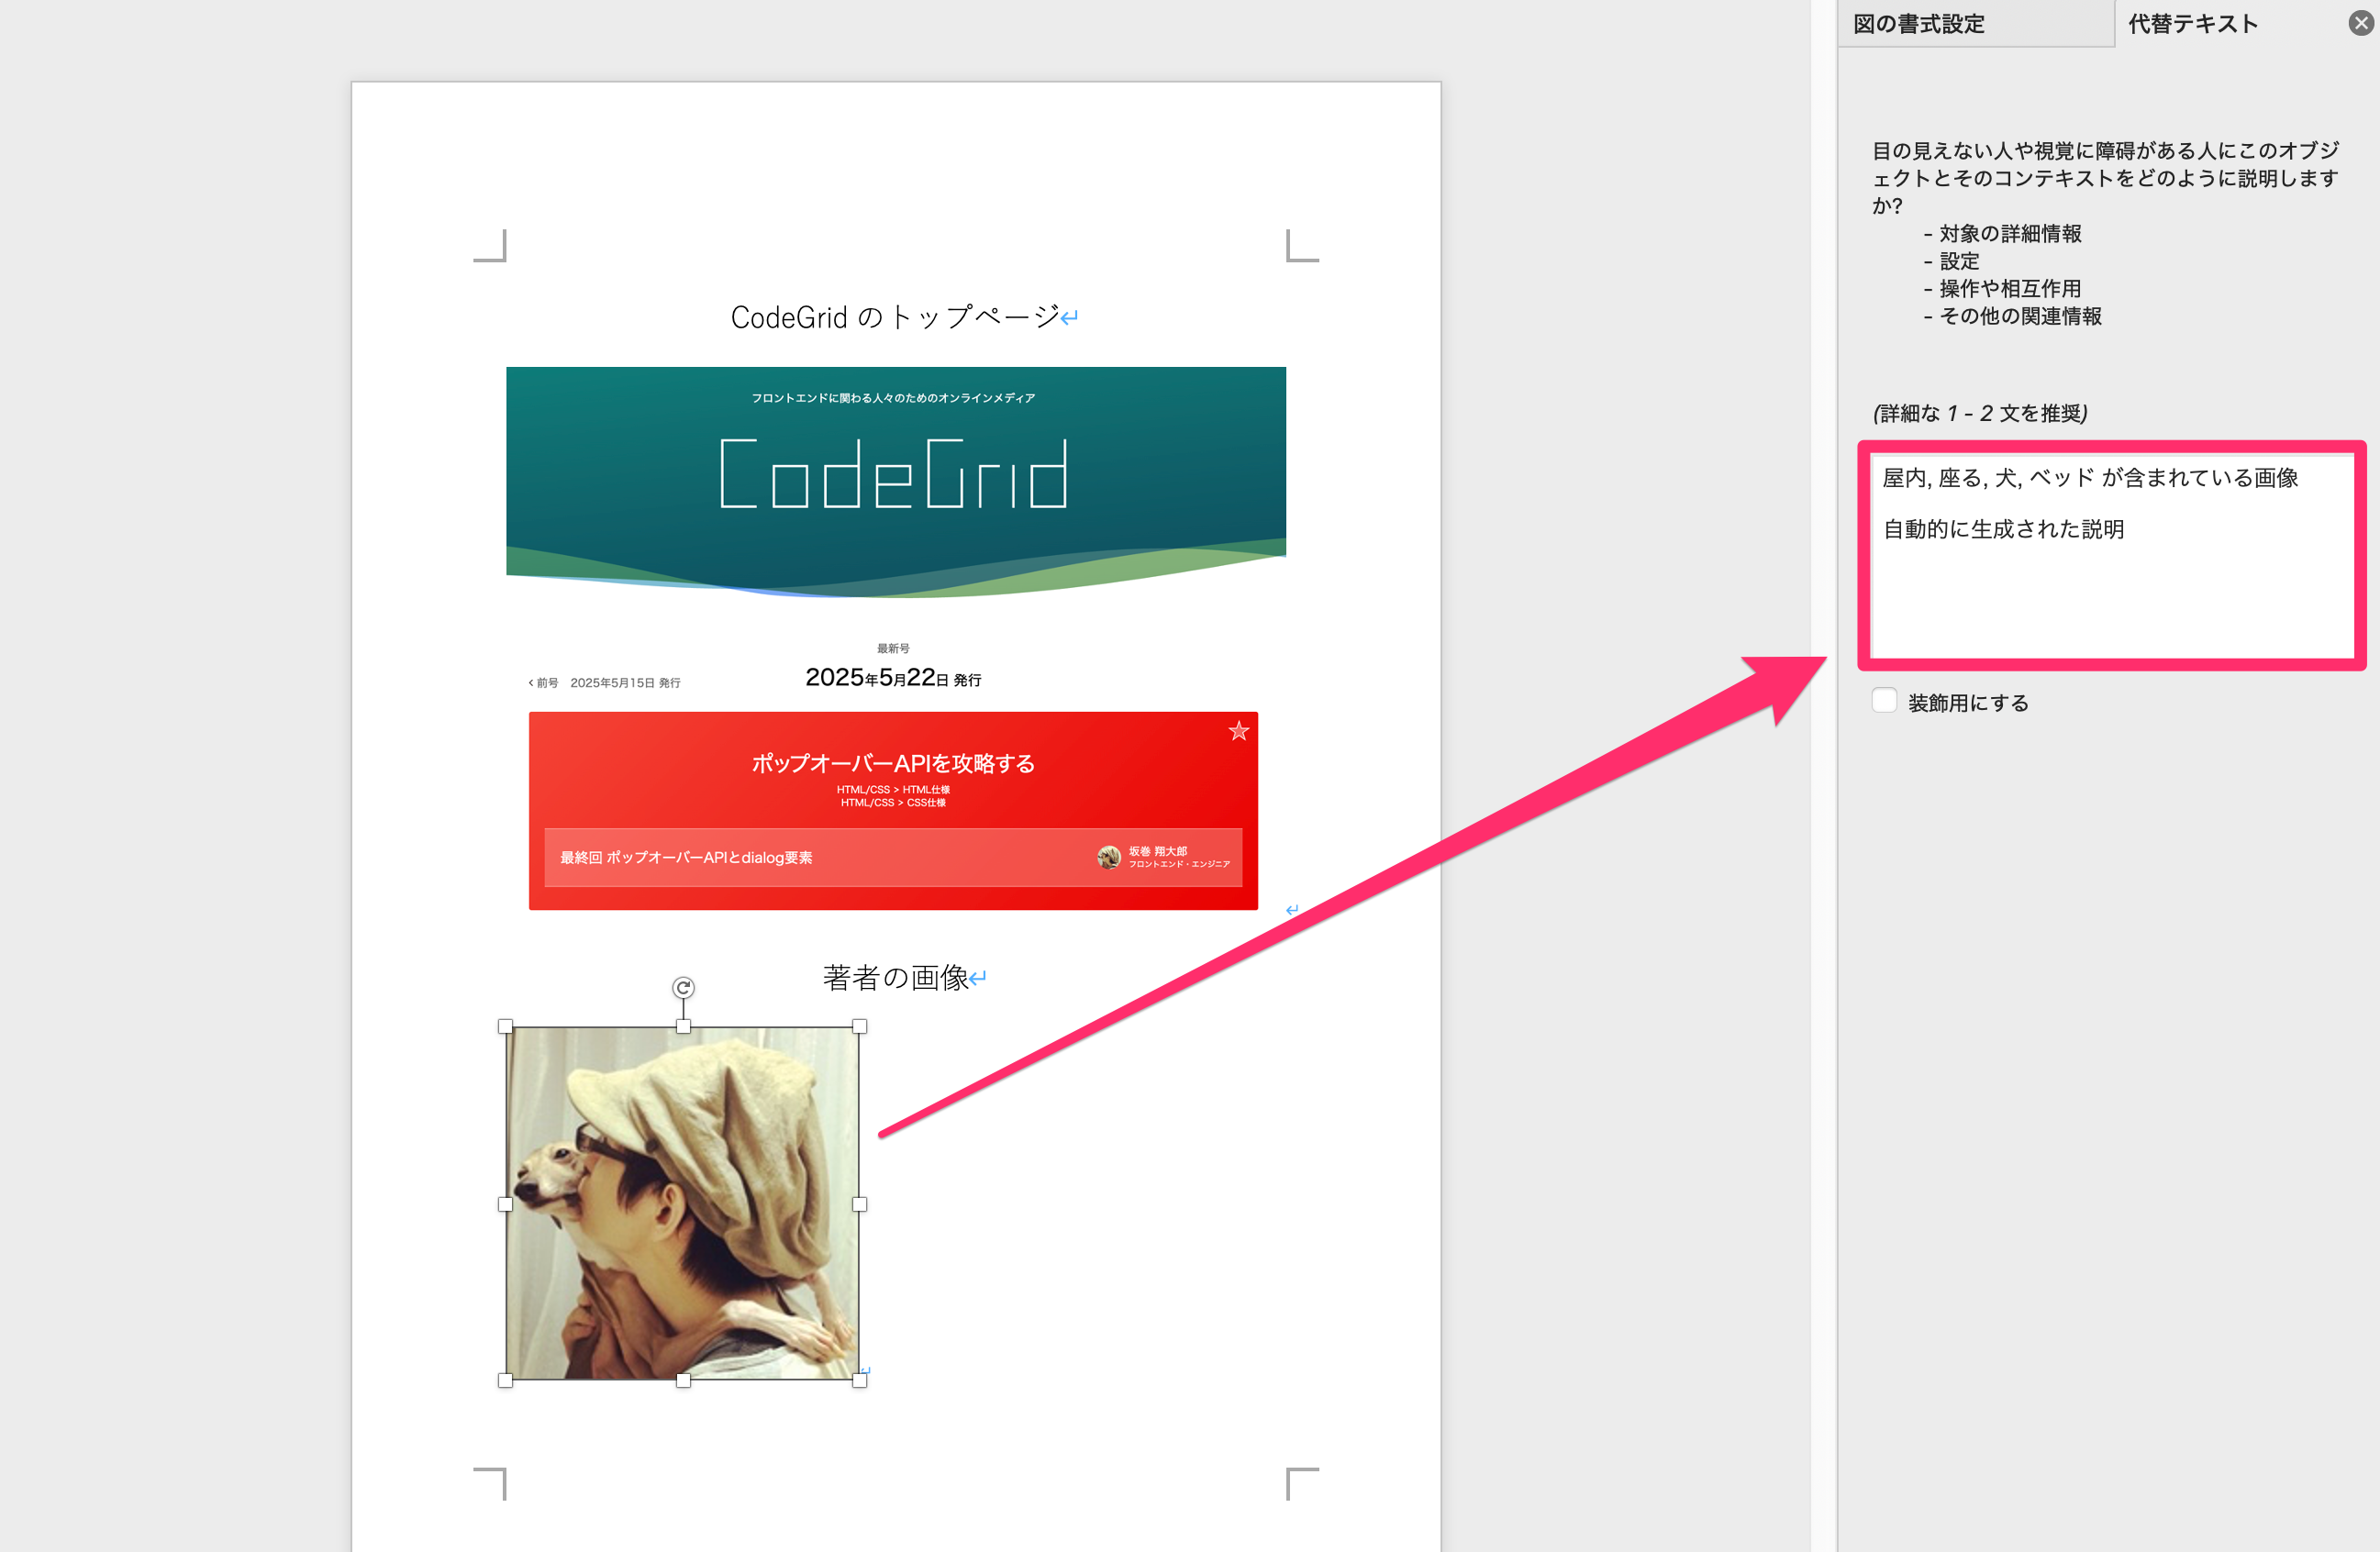Image resolution: width=2380 pixels, height=1552 pixels.
Task: Click the HTML/CSS > HTML仕様 breadcrumb text
Action: click(893, 789)
